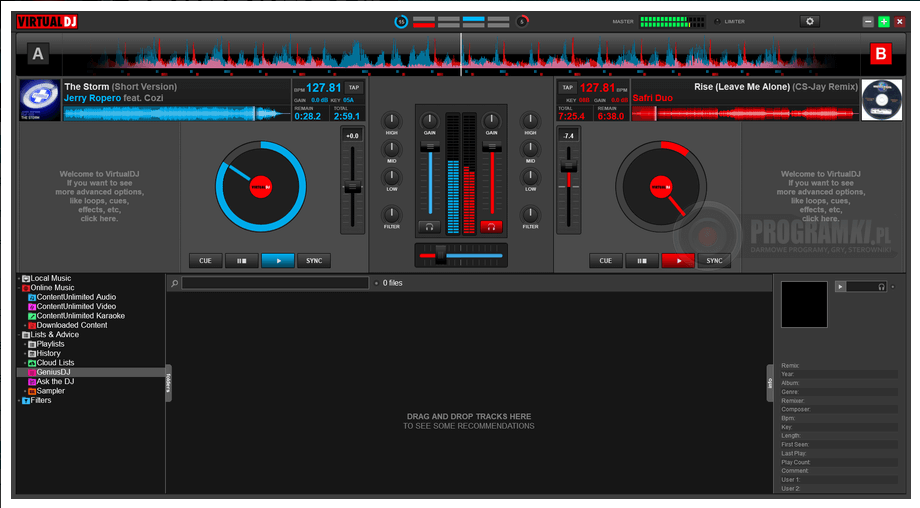Click The Storm album cover art

tap(40, 100)
